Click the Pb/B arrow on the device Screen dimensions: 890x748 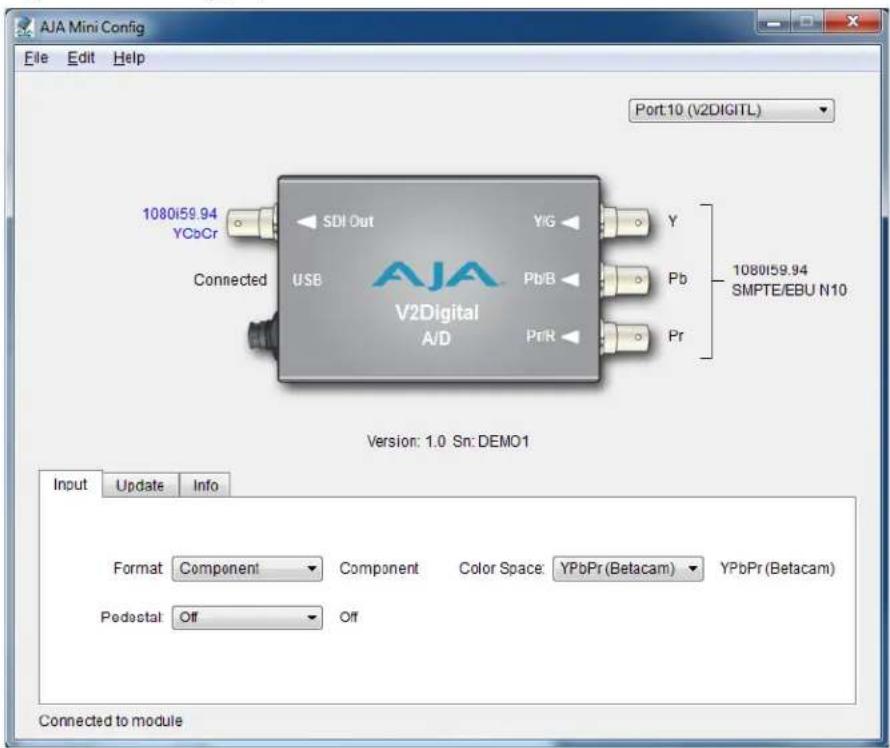(x=570, y=279)
